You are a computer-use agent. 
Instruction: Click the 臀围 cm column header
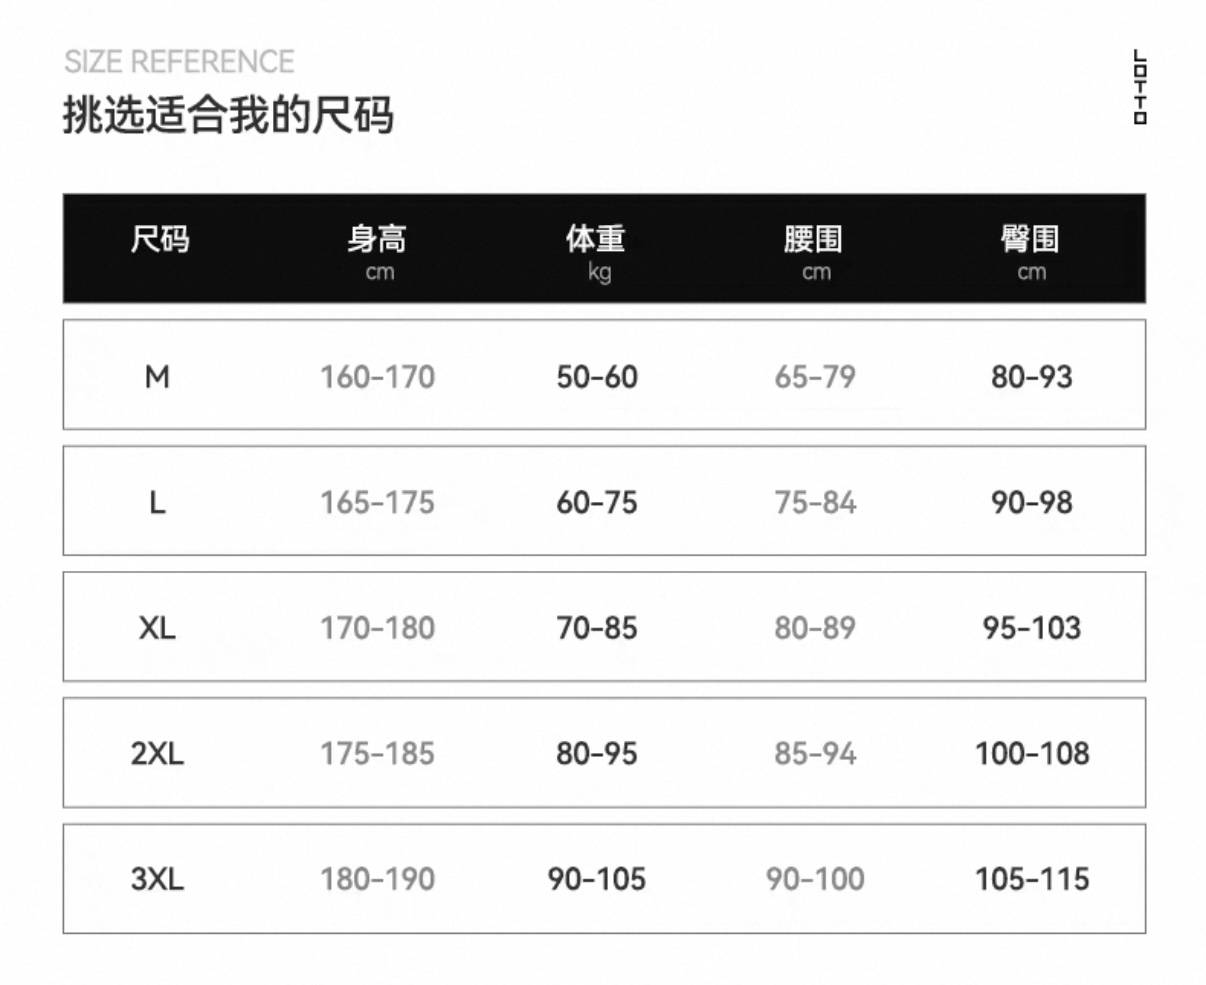coord(1031,252)
